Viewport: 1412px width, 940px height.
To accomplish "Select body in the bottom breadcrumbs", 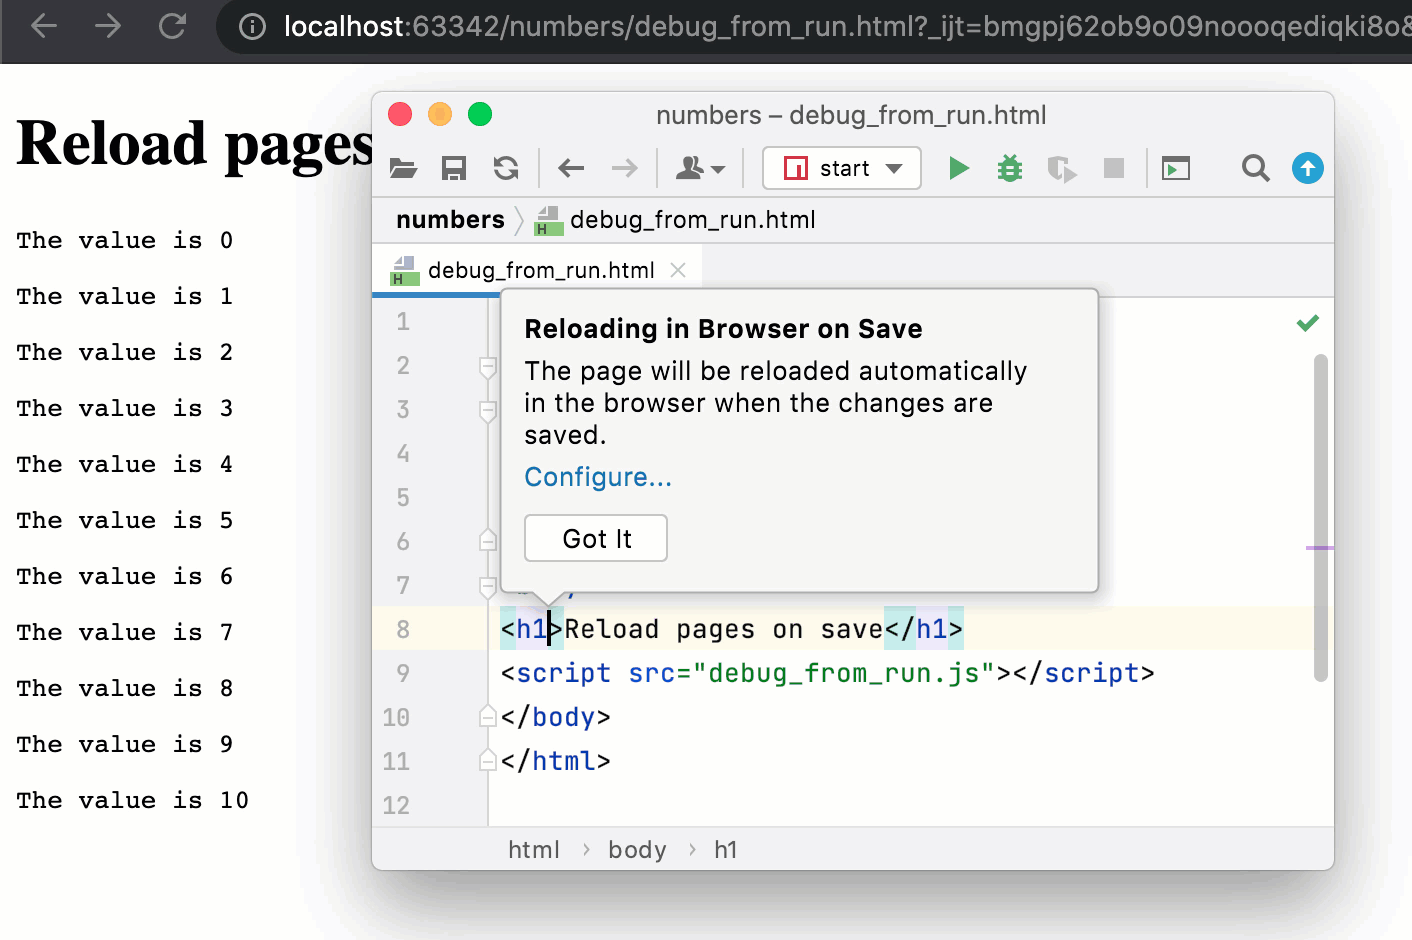I will tap(637, 849).
